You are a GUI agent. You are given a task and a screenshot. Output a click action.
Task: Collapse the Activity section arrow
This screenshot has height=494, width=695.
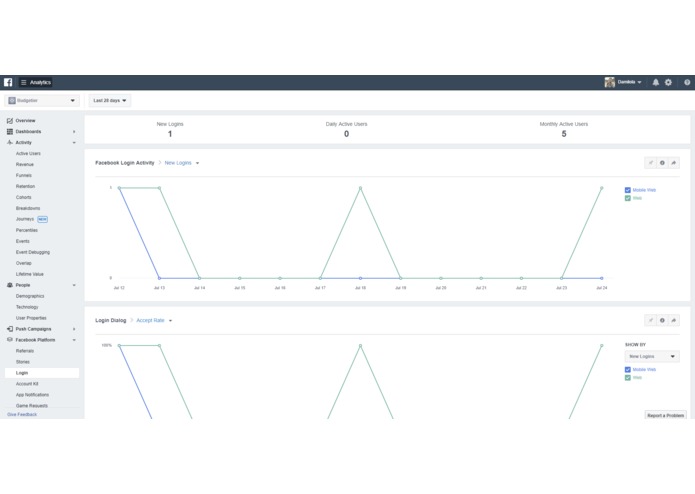(74, 143)
